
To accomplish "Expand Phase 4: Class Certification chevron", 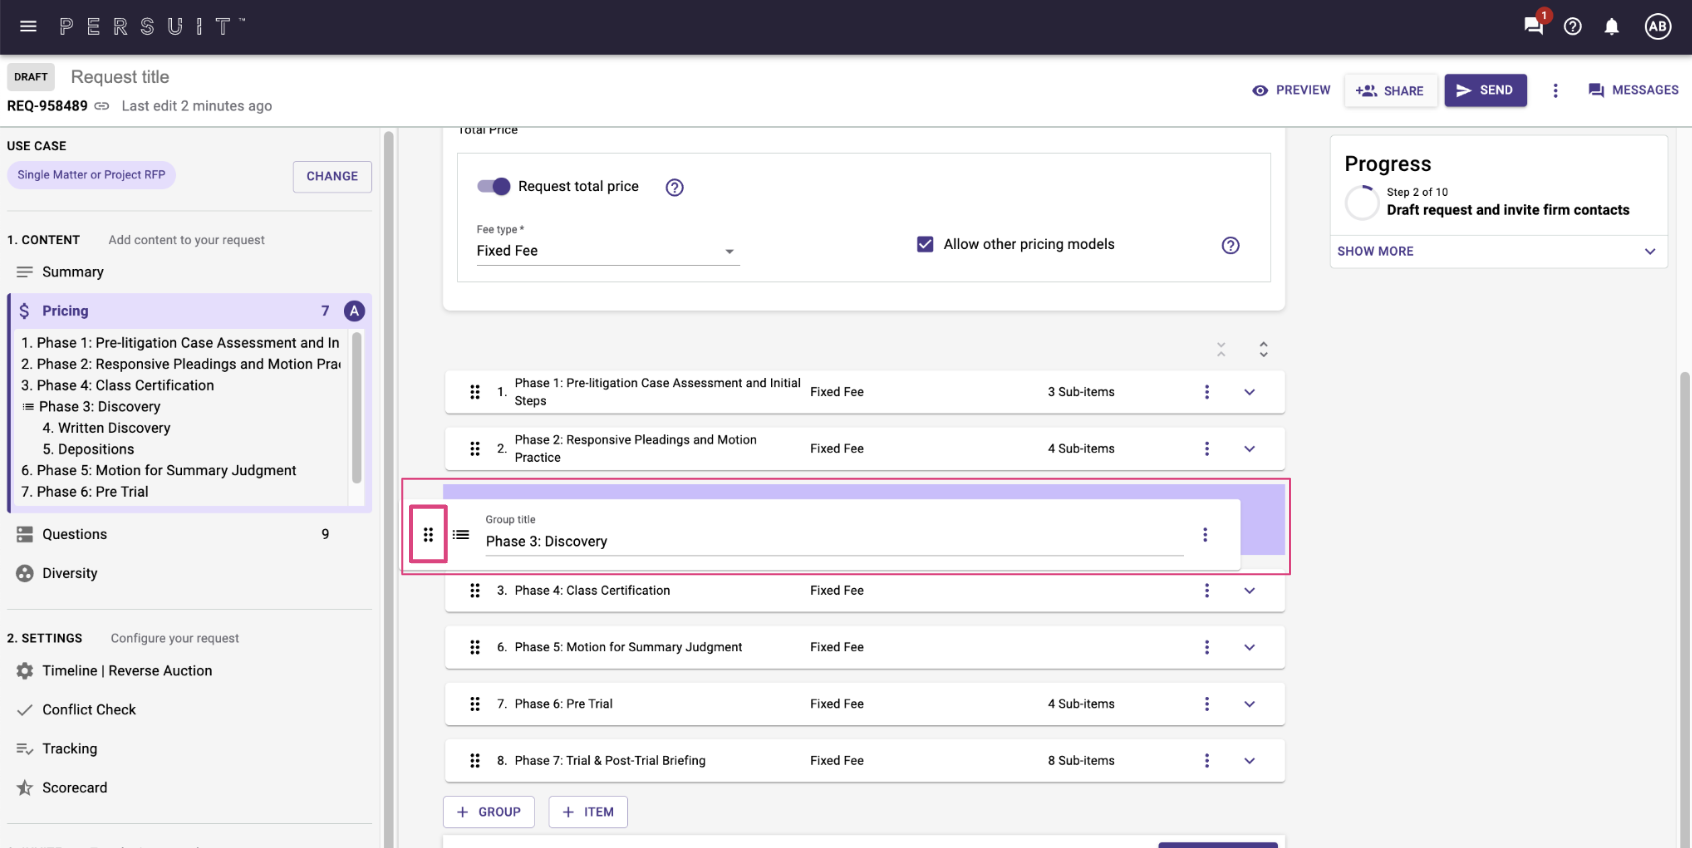I will 1250,591.
